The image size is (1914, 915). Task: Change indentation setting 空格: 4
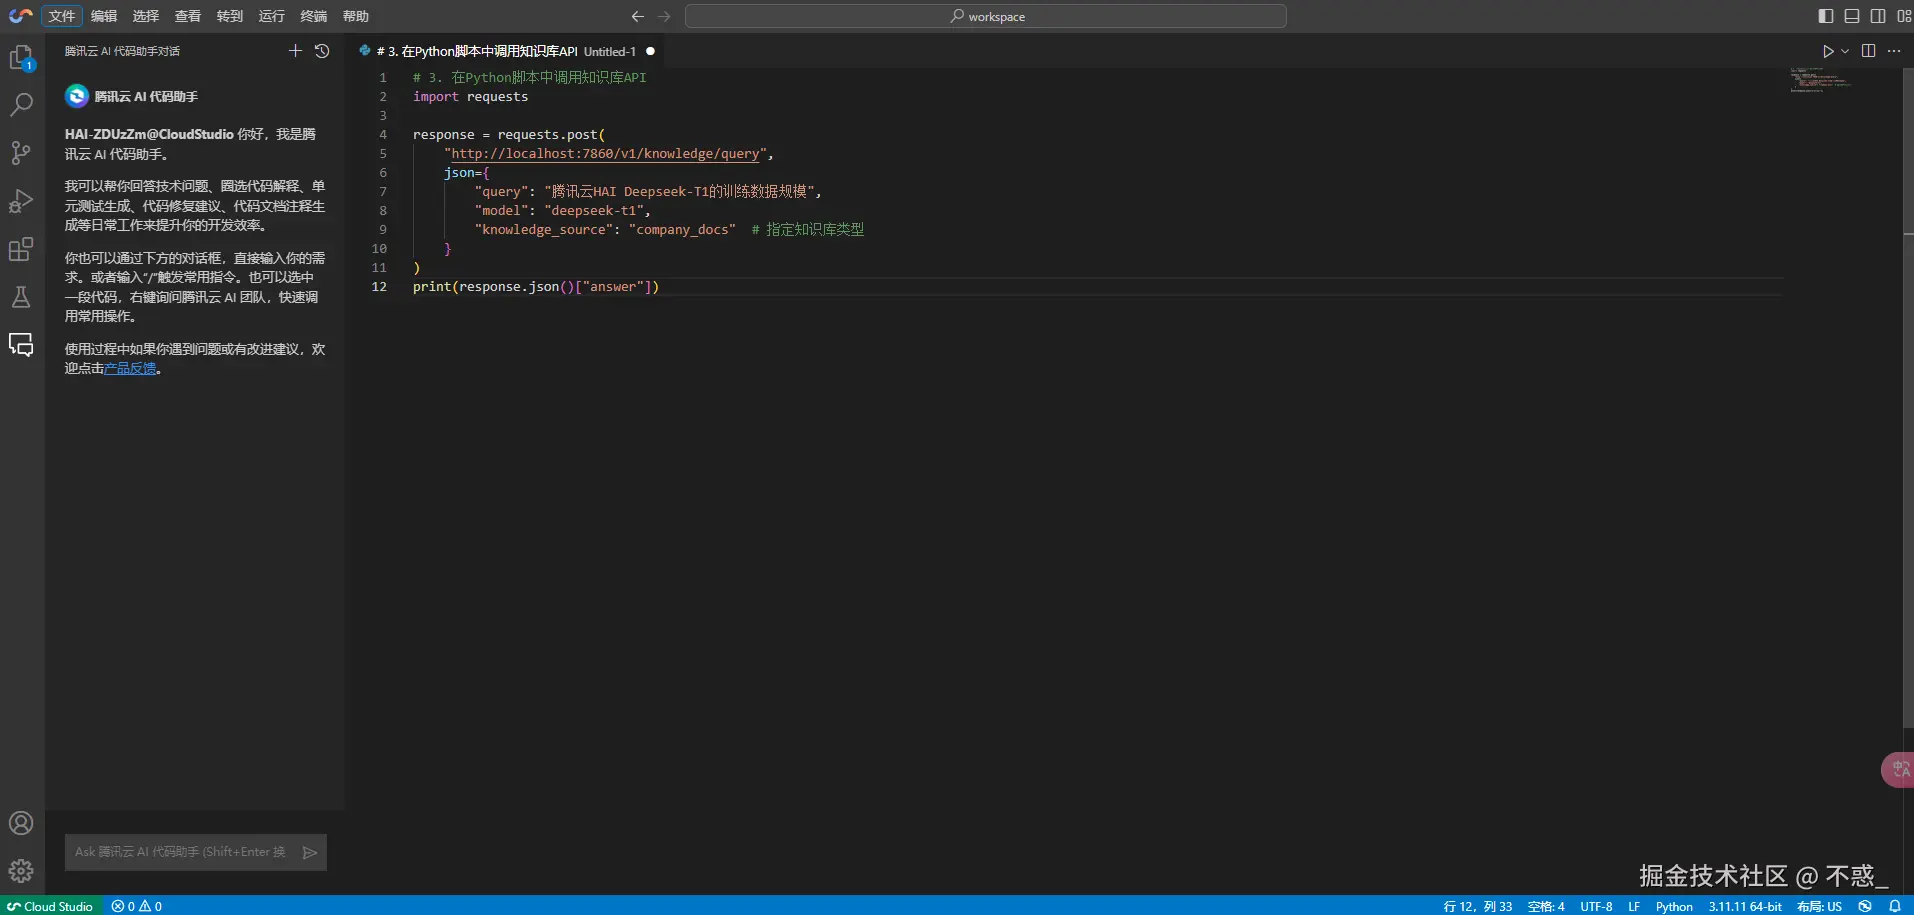1546,906
